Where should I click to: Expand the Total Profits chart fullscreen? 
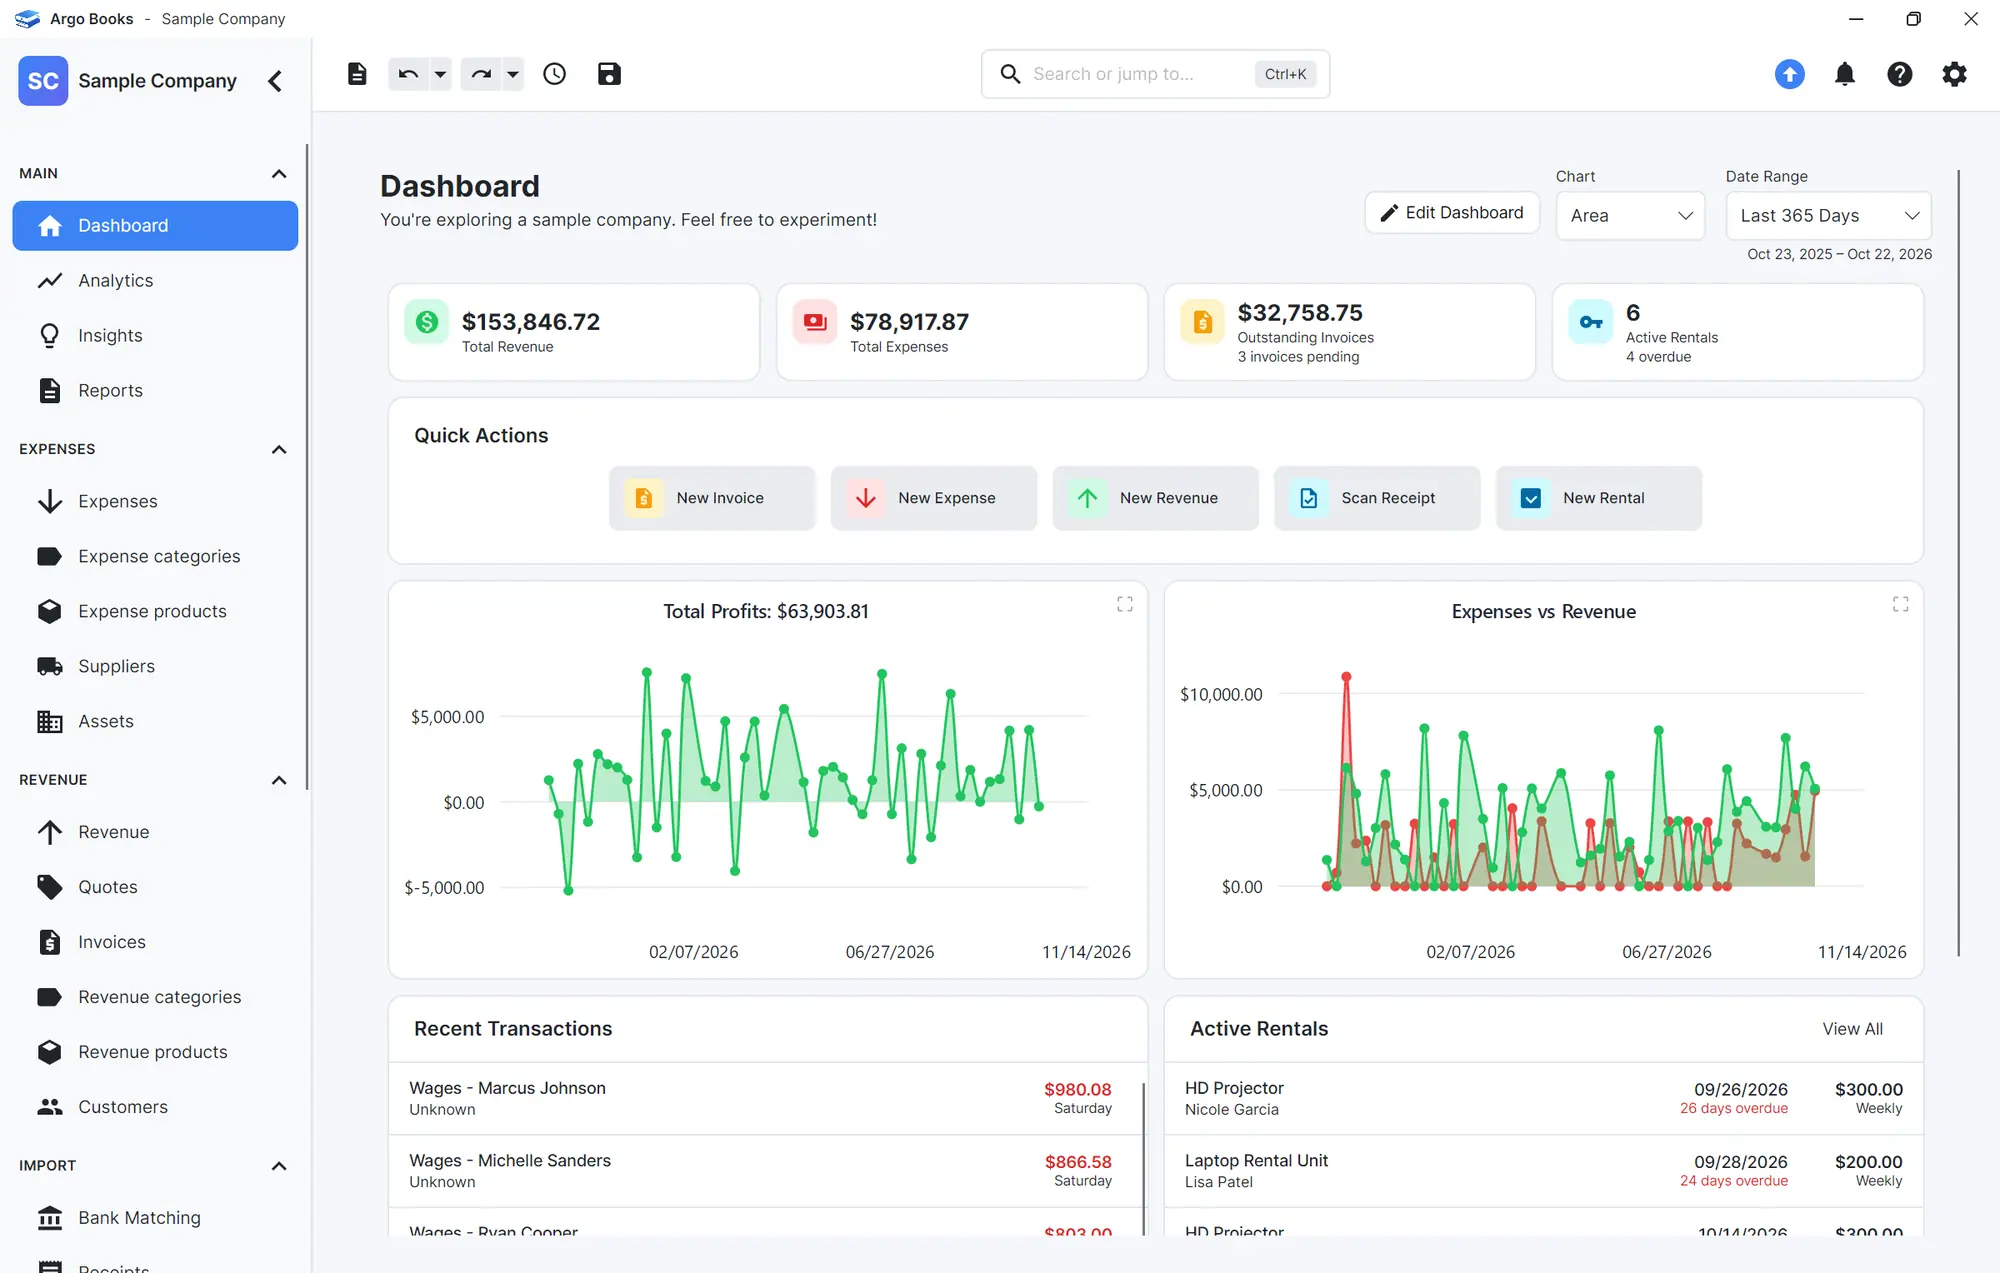(1125, 604)
